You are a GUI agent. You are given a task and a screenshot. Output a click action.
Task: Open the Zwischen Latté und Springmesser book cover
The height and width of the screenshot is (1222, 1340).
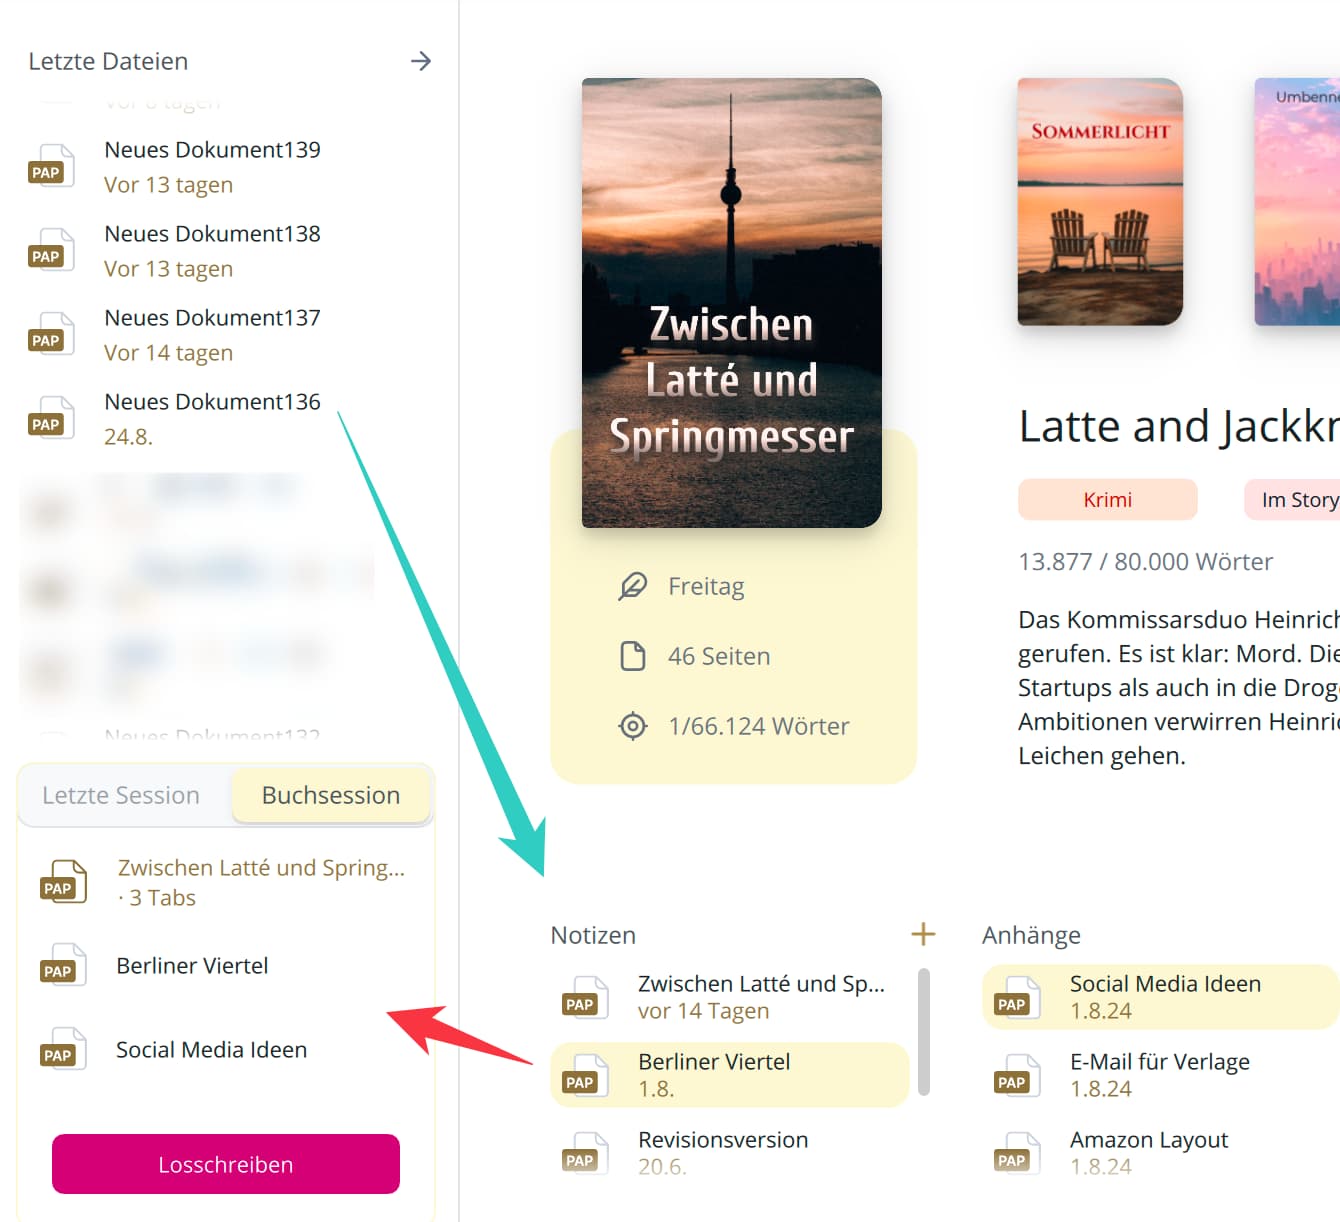pyautogui.click(x=731, y=302)
